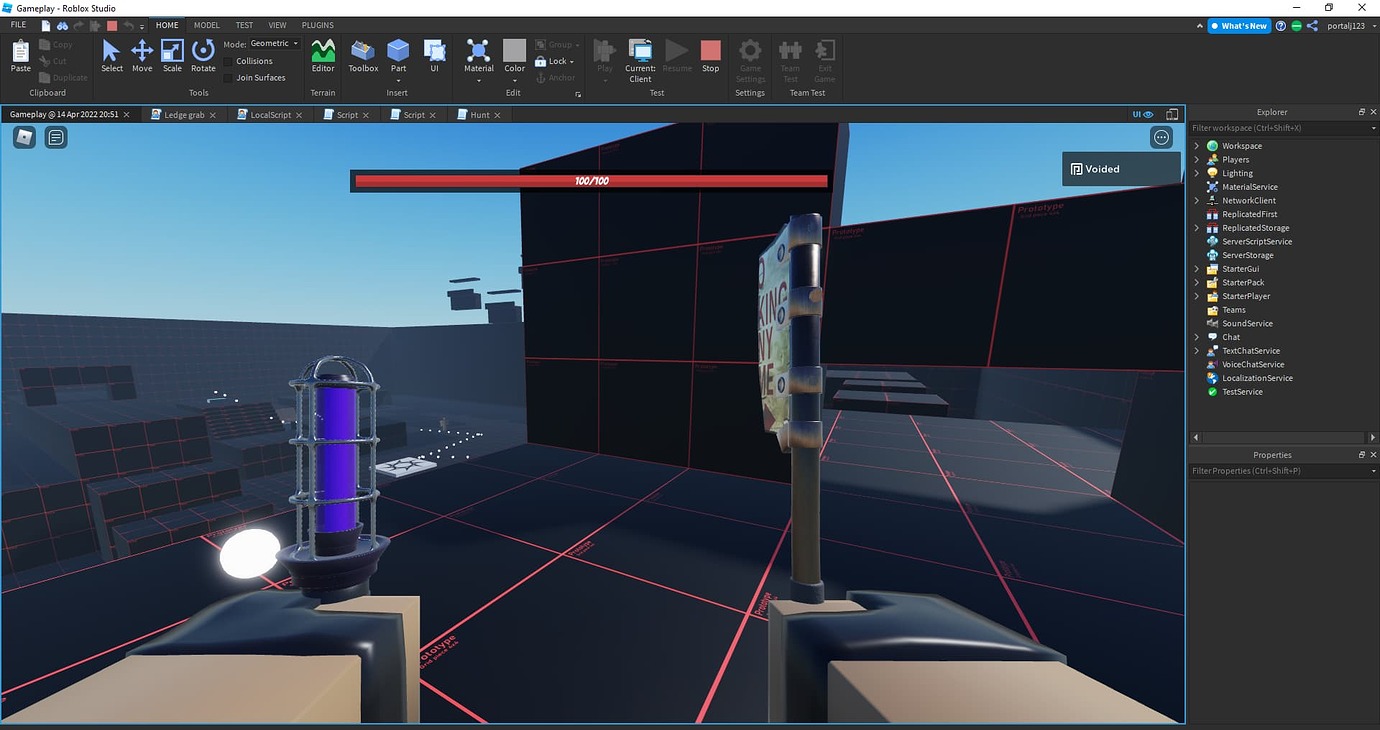Screen dimensions: 1380x730
Task: Open the Toolbox
Action: pyautogui.click(x=362, y=55)
